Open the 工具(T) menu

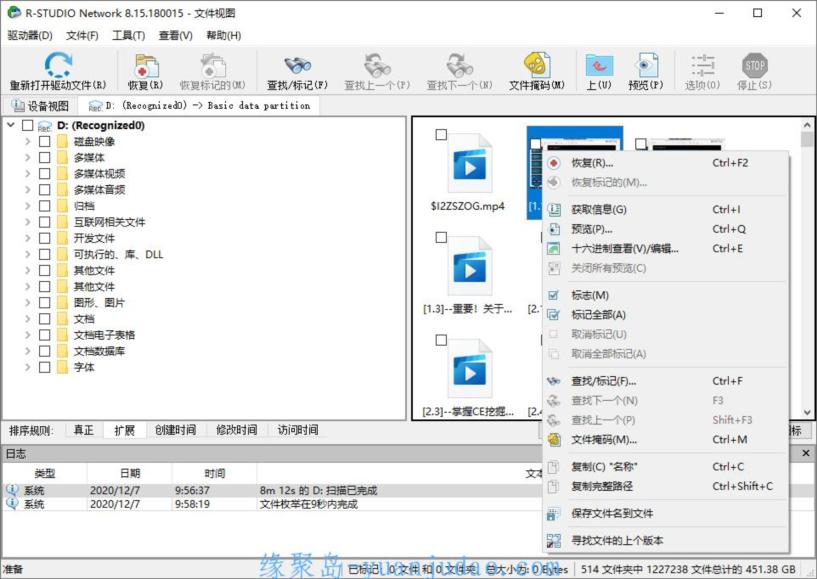click(x=129, y=35)
